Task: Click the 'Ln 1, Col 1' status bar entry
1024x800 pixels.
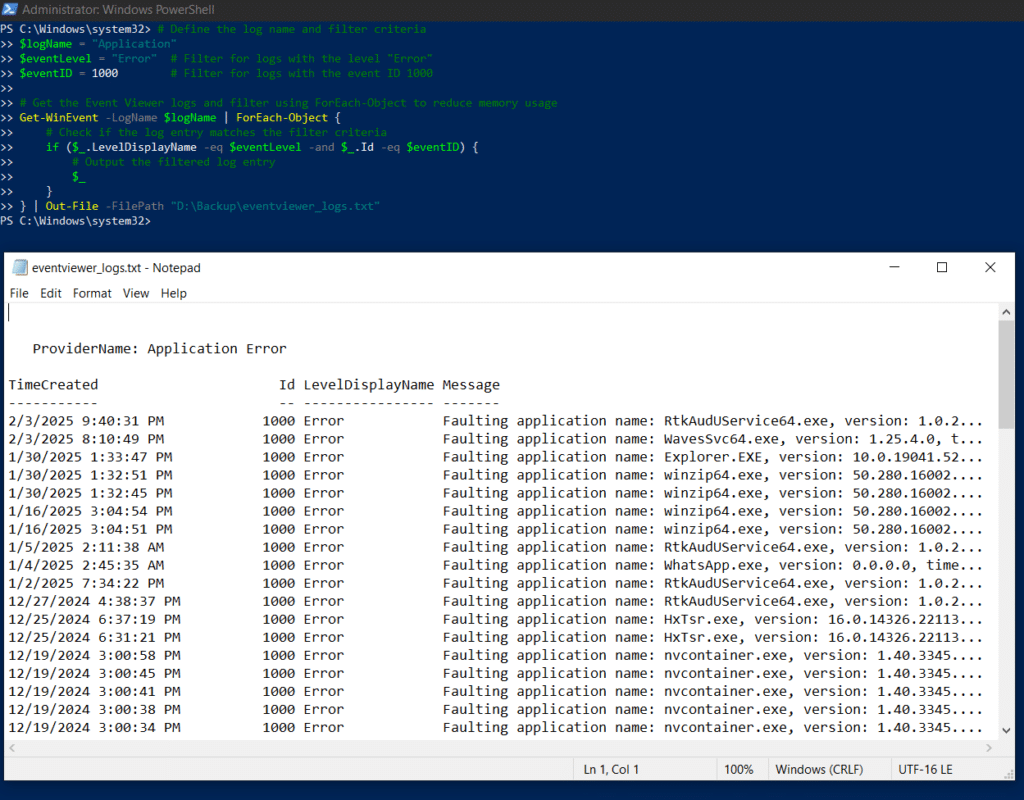Action: (611, 769)
